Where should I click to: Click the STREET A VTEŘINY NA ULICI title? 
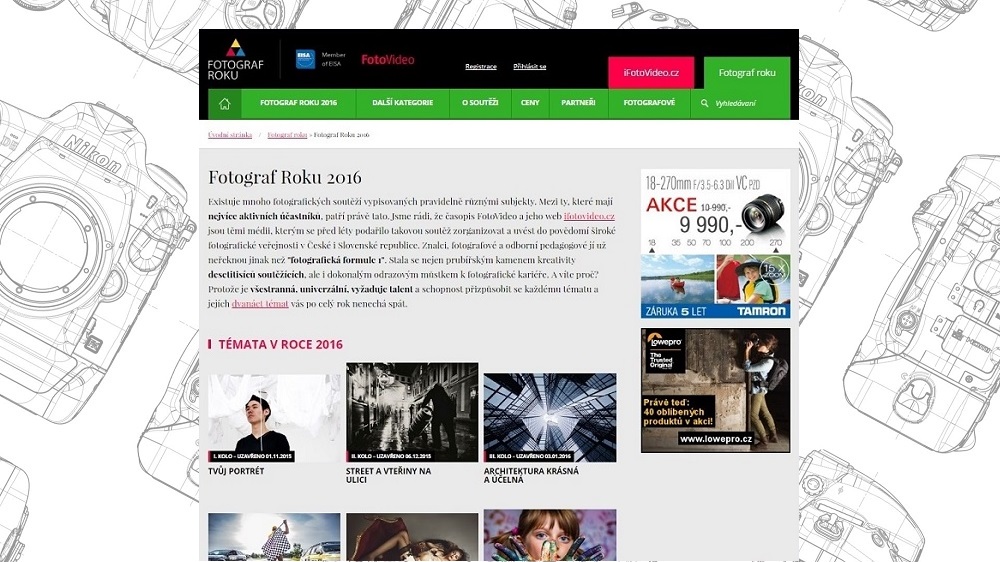point(388,475)
